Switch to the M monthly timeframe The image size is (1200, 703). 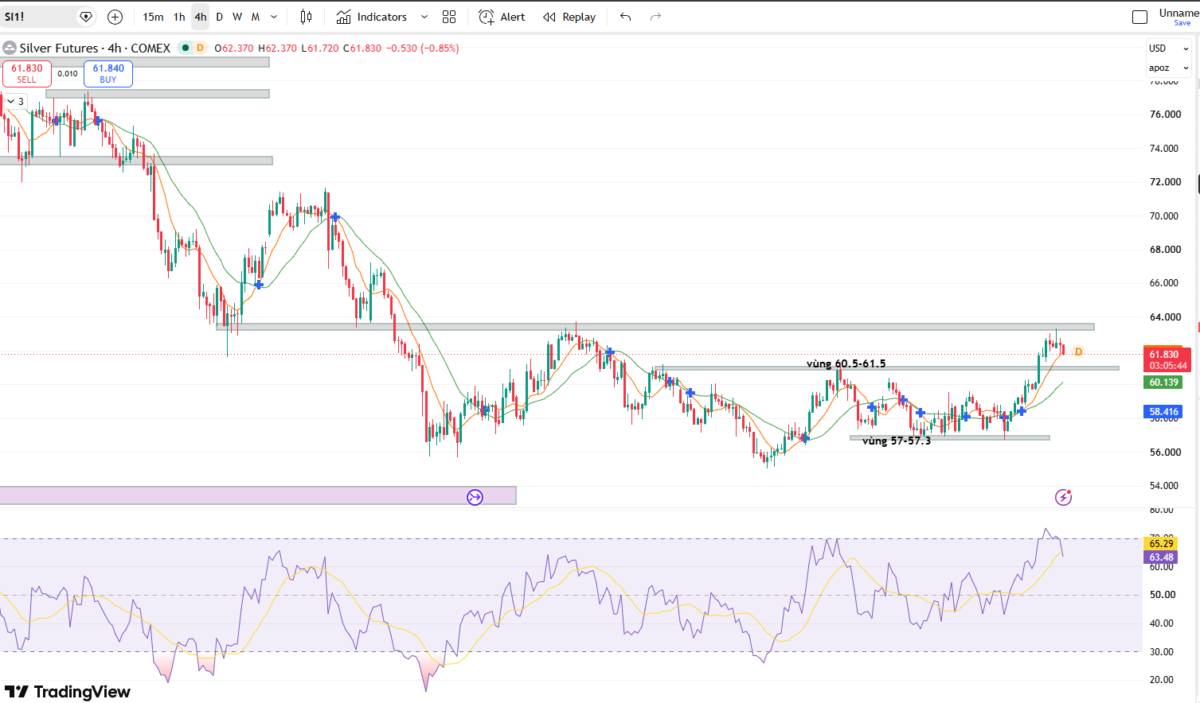pyautogui.click(x=255, y=17)
